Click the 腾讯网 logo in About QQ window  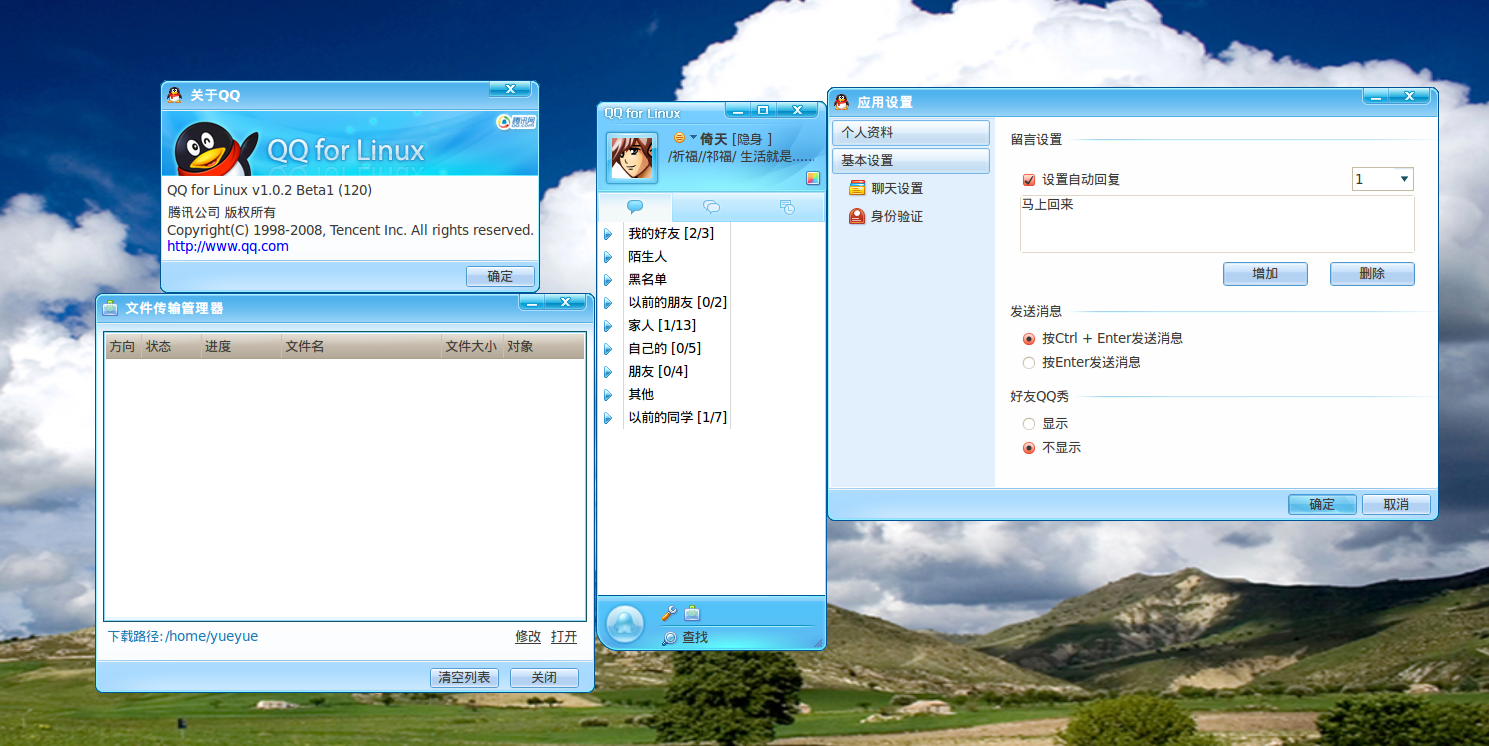[516, 122]
